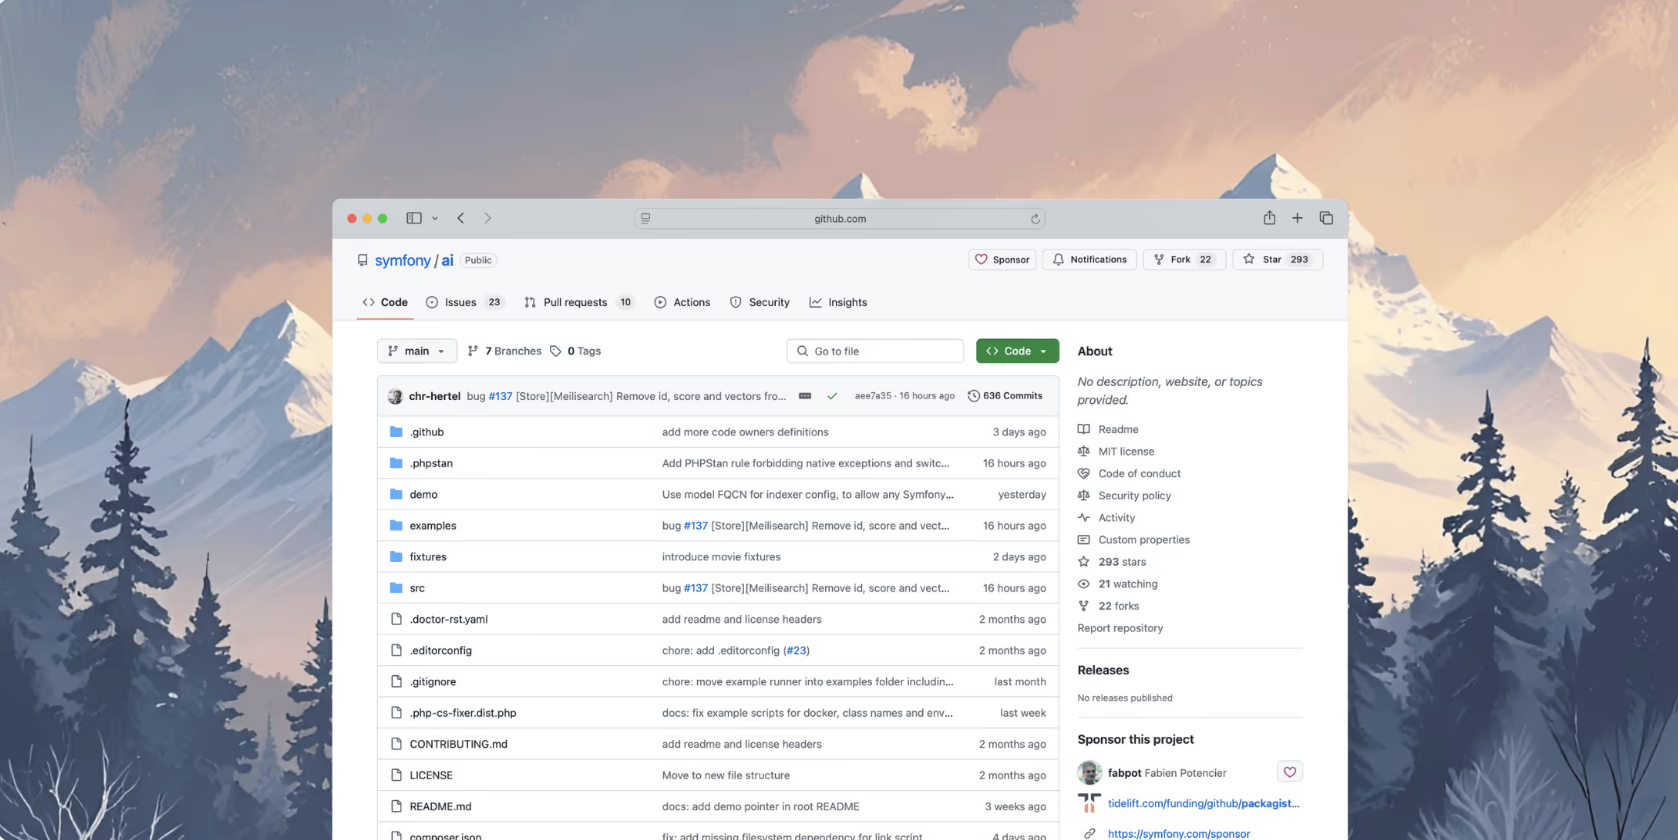1678x840 pixels.
Task: View 293 stars link
Action: (1122, 562)
